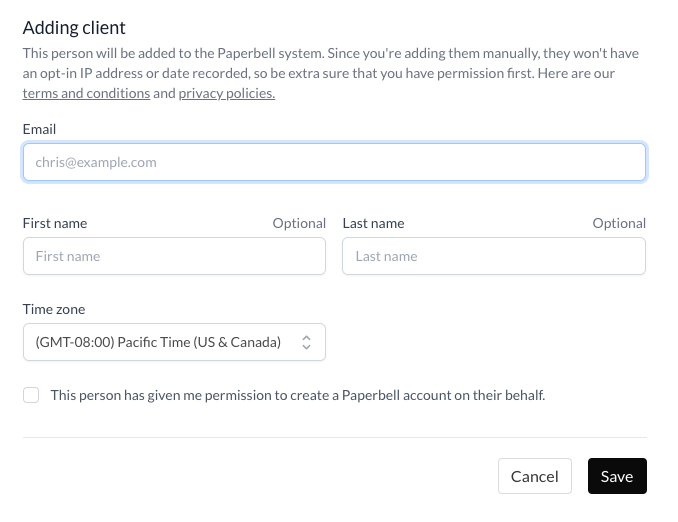Focus the First name text box
The width and height of the screenshot is (678, 522).
(174, 256)
